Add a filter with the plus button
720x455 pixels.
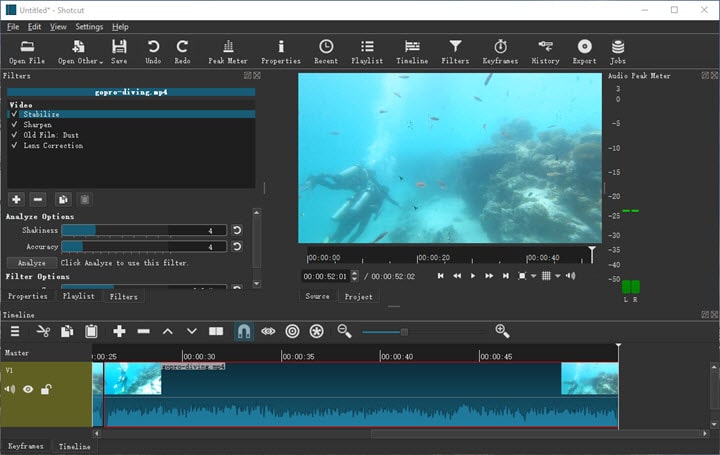click(x=15, y=200)
